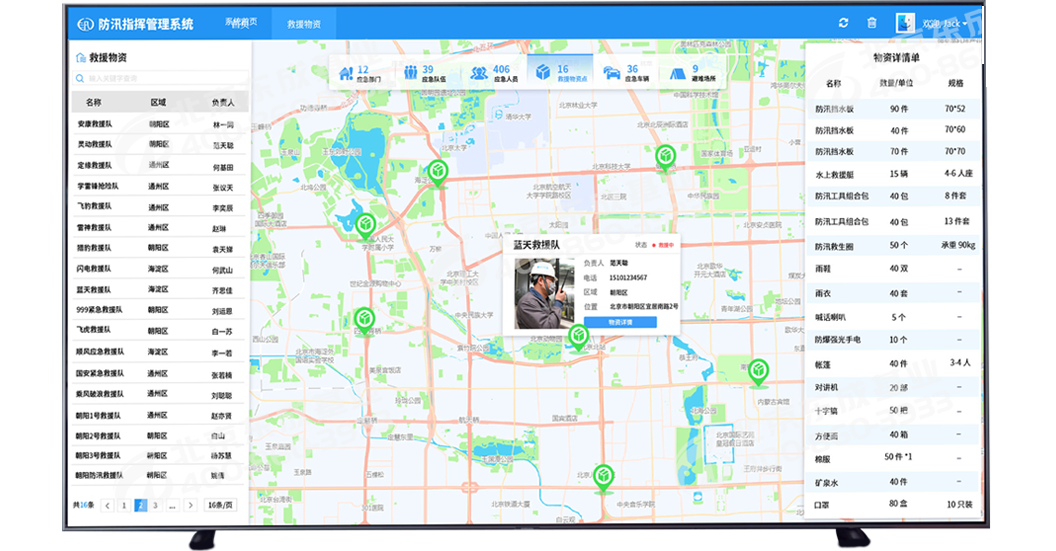Open the 16条/页 page size dropdown
This screenshot has height=551, width=1056.
coord(221,506)
